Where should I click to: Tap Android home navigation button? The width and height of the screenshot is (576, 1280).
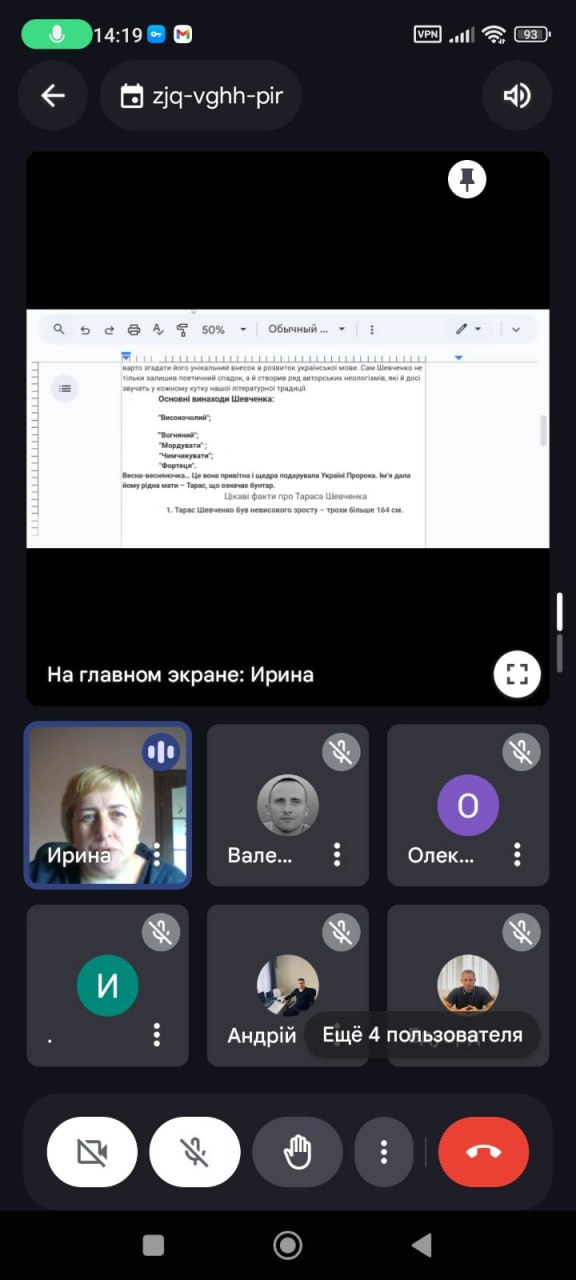coord(288,1244)
